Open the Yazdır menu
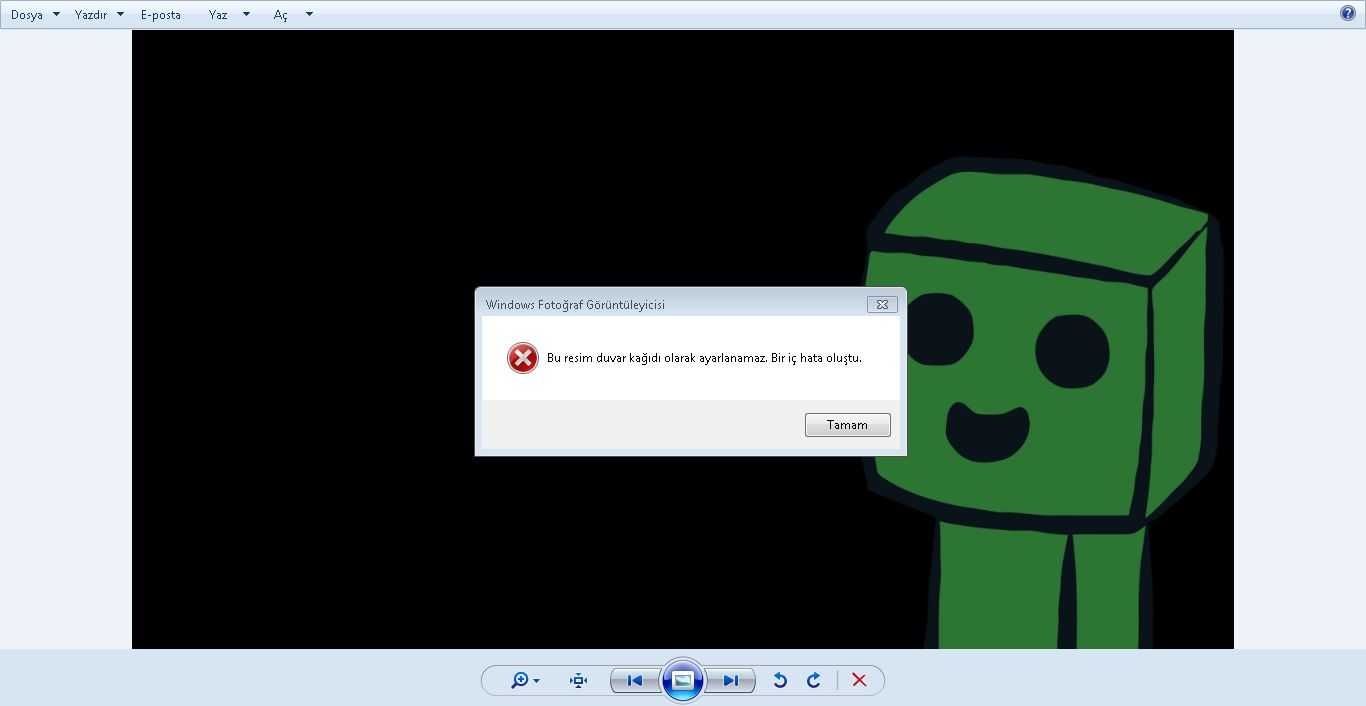The image size is (1366, 706). pos(91,15)
